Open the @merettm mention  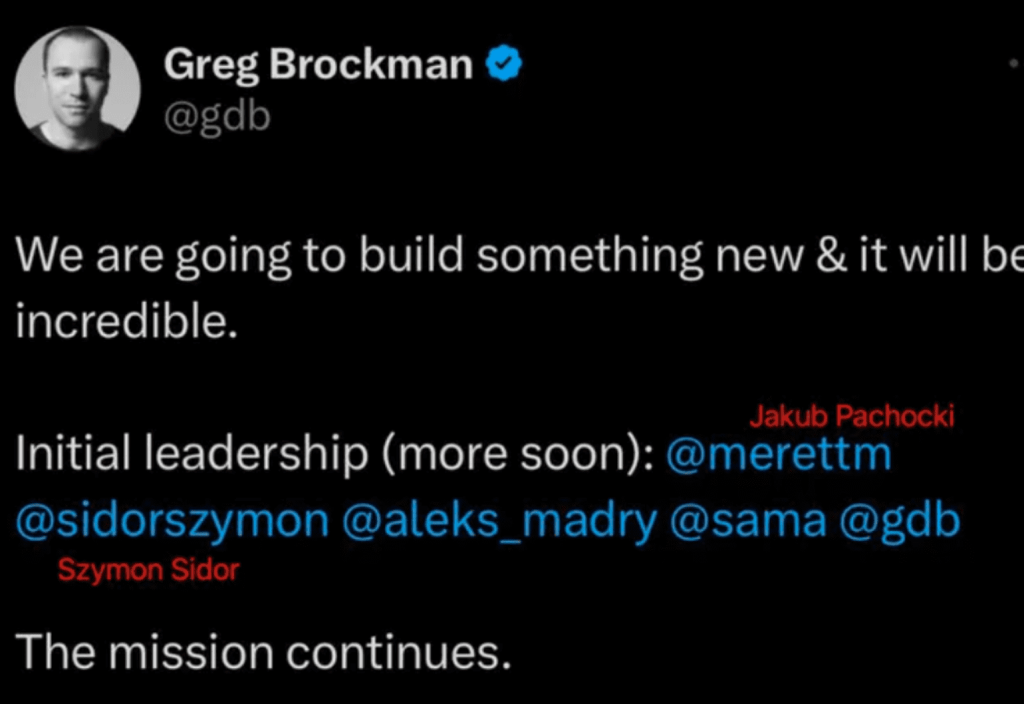point(777,455)
